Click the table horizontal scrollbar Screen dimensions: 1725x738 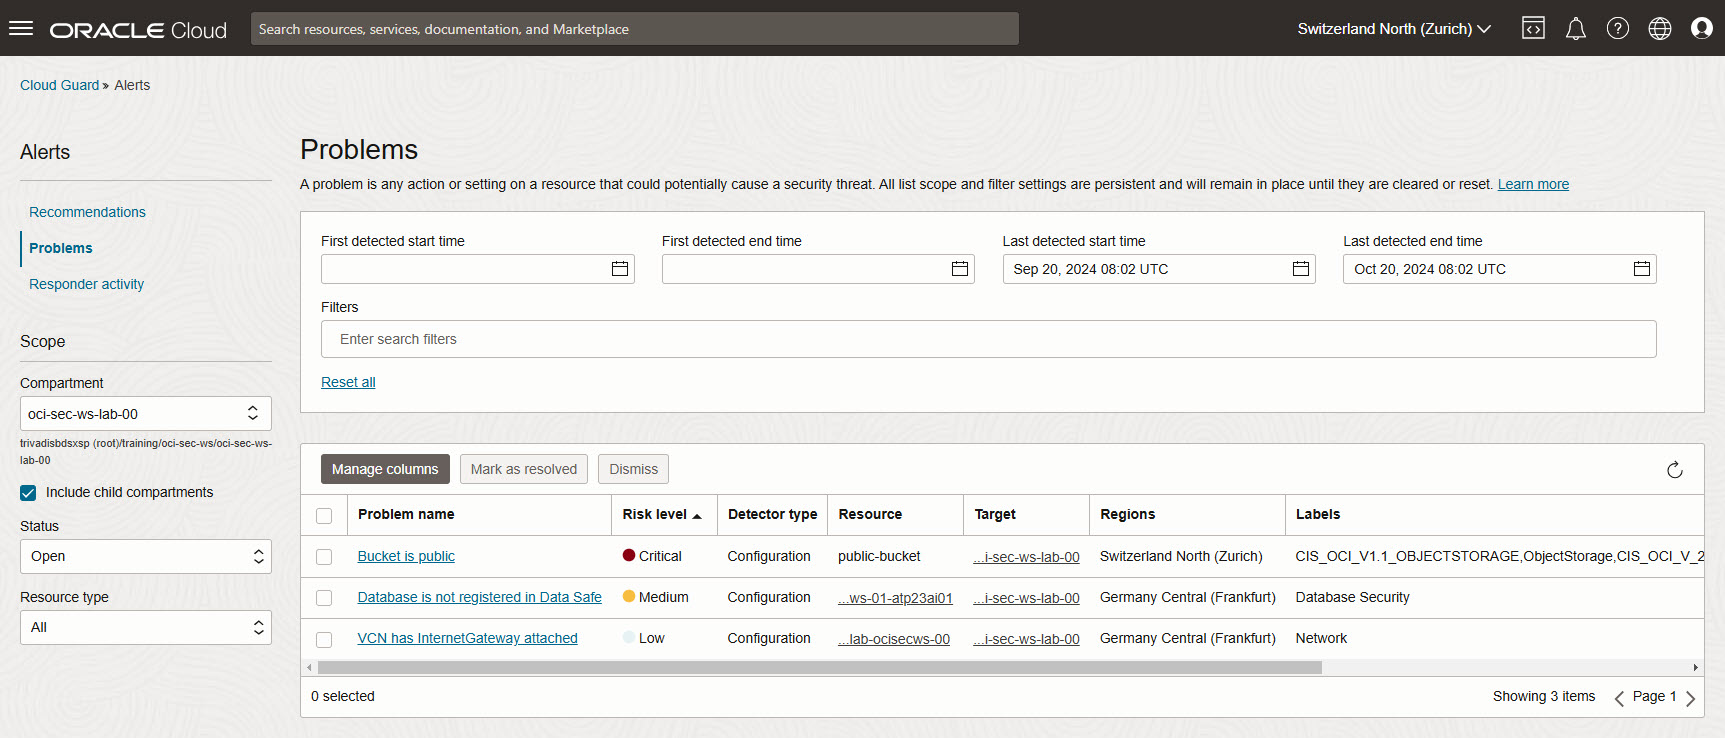click(x=820, y=667)
